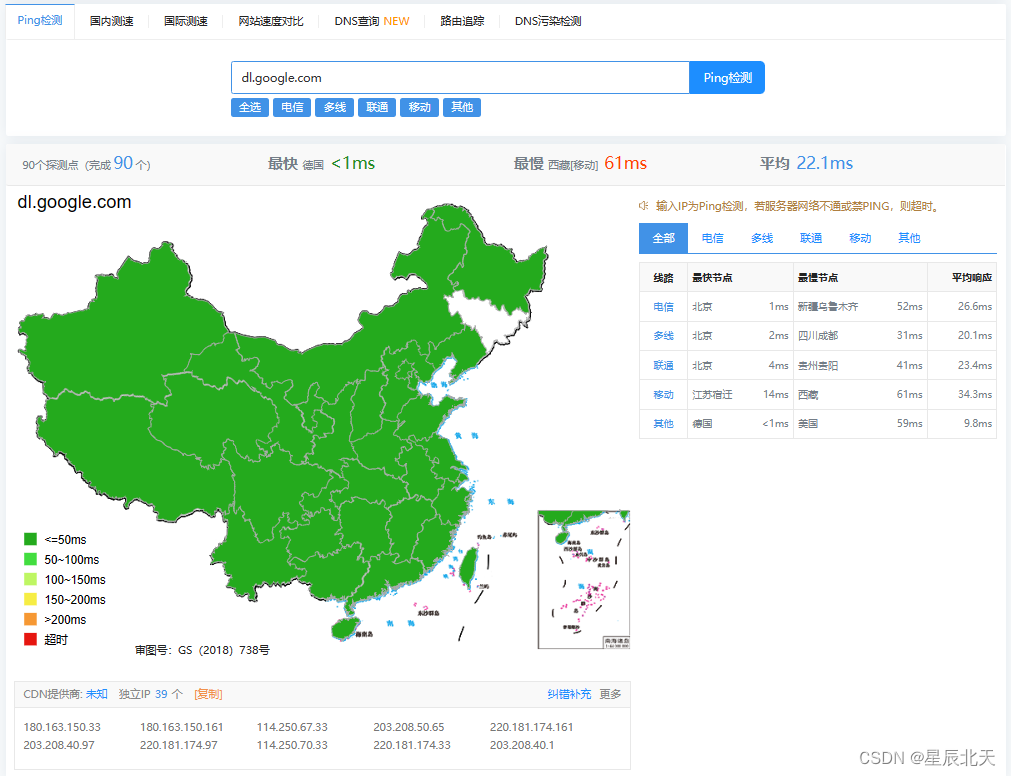Image resolution: width=1011 pixels, height=776 pixels.
Task: Toggle the 其他 filter under search box
Action: pos(462,107)
